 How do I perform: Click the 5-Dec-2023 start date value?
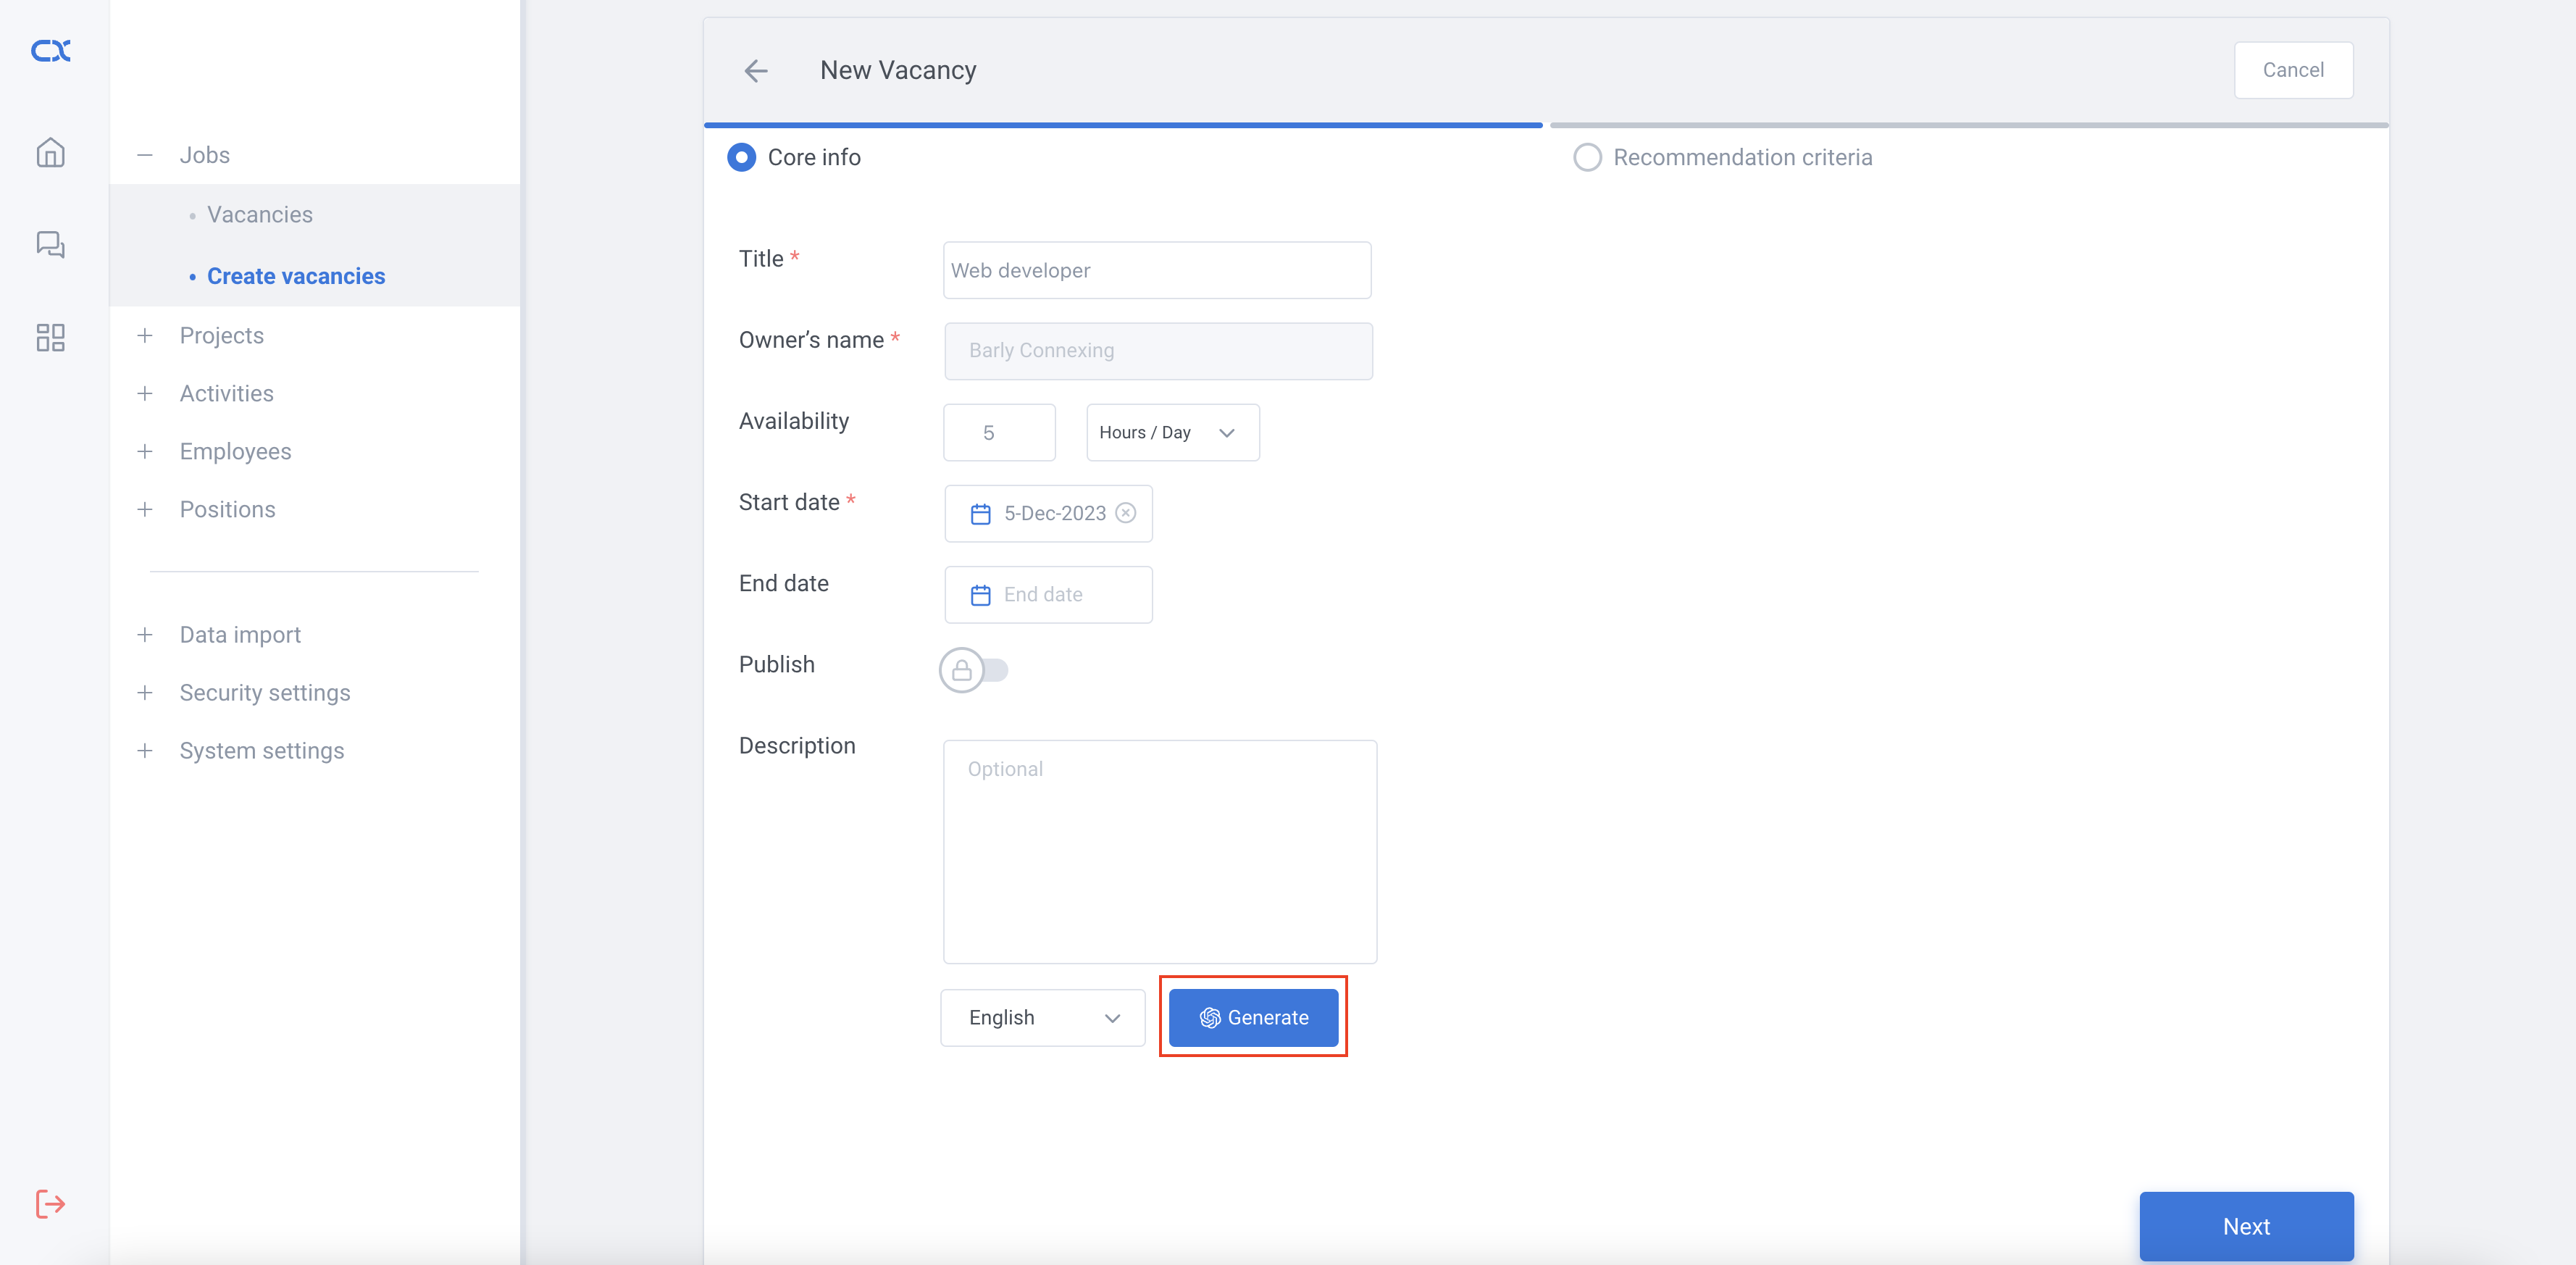pyautogui.click(x=1055, y=514)
